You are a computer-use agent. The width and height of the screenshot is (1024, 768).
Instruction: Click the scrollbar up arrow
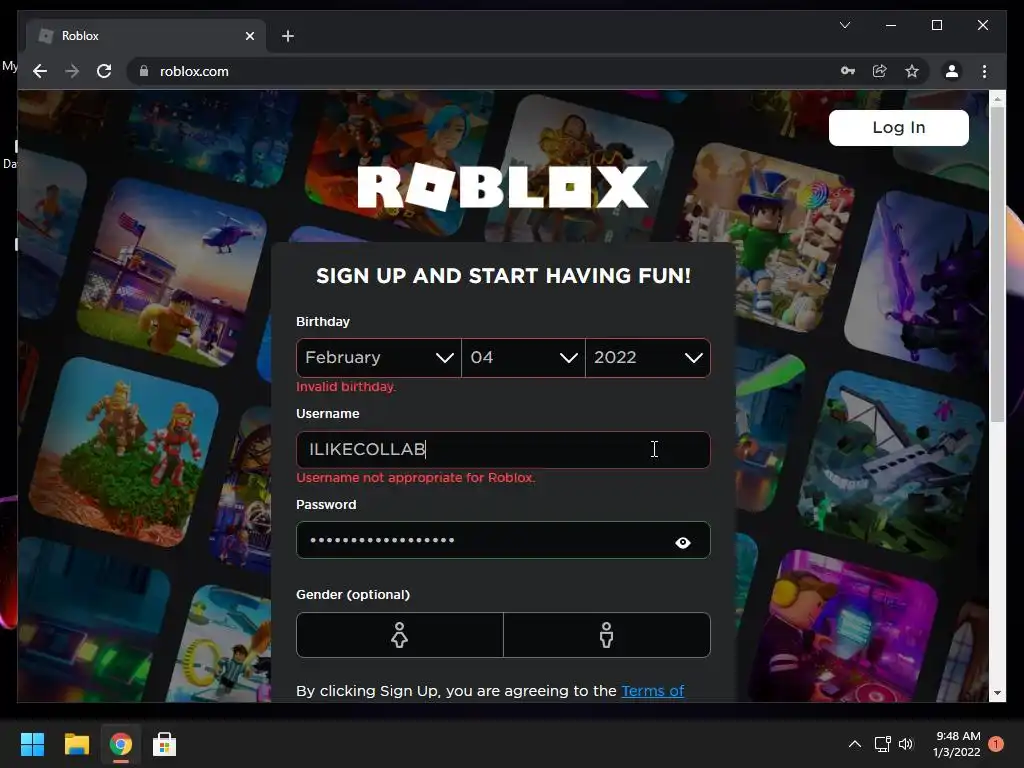pos(997,99)
